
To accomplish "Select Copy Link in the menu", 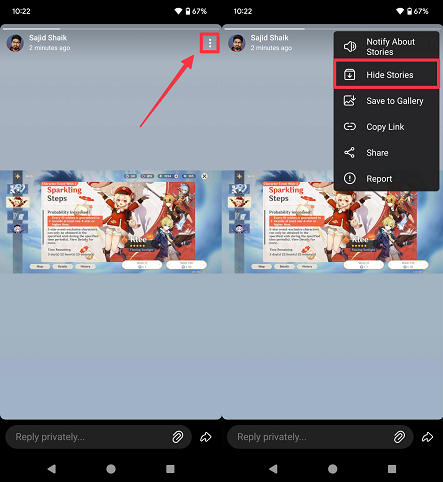I will (x=386, y=127).
